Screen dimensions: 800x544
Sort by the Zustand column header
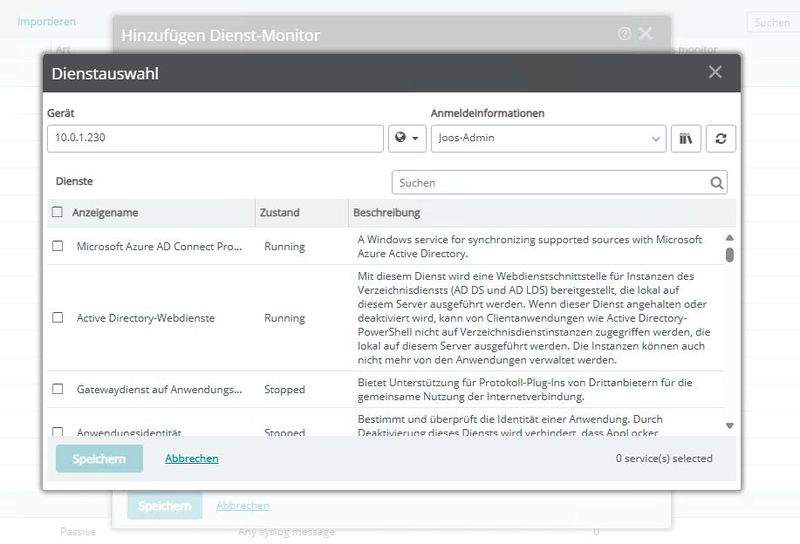coord(280,213)
